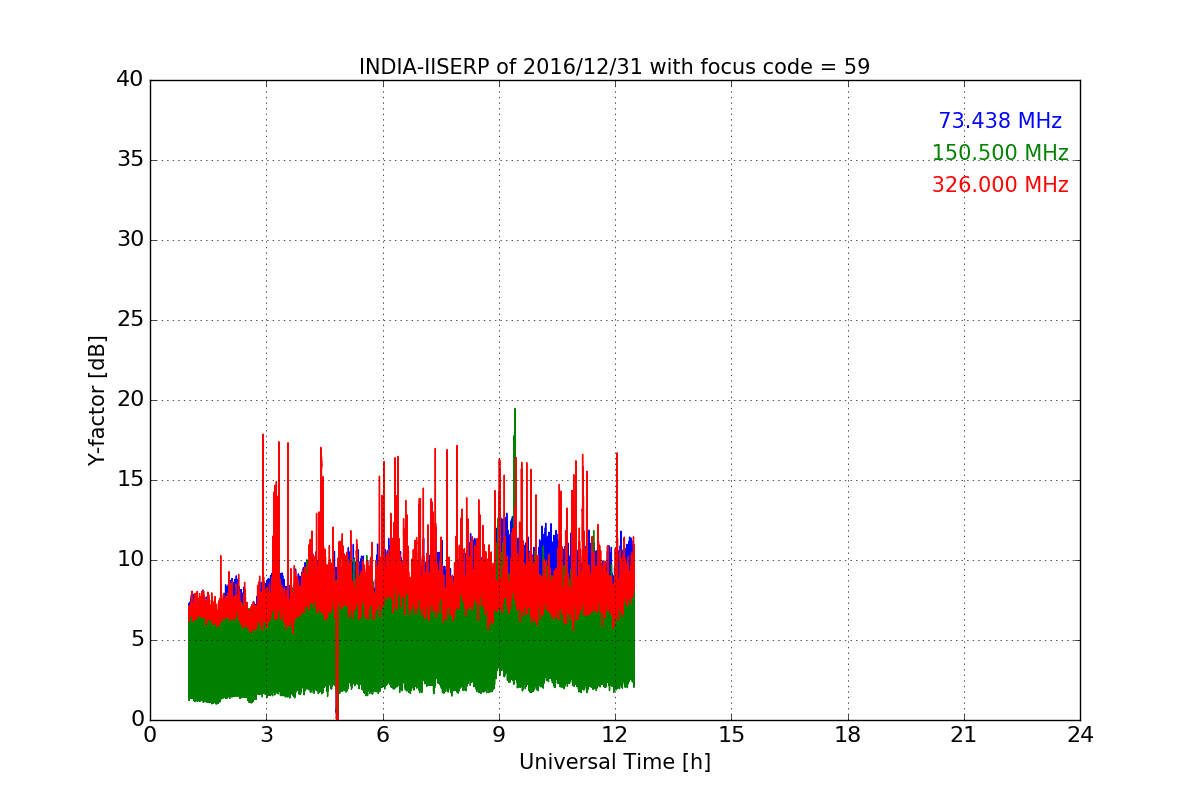The image size is (1200, 800).
Task: Click the Universal Time [h] axis label
Action: point(614,762)
